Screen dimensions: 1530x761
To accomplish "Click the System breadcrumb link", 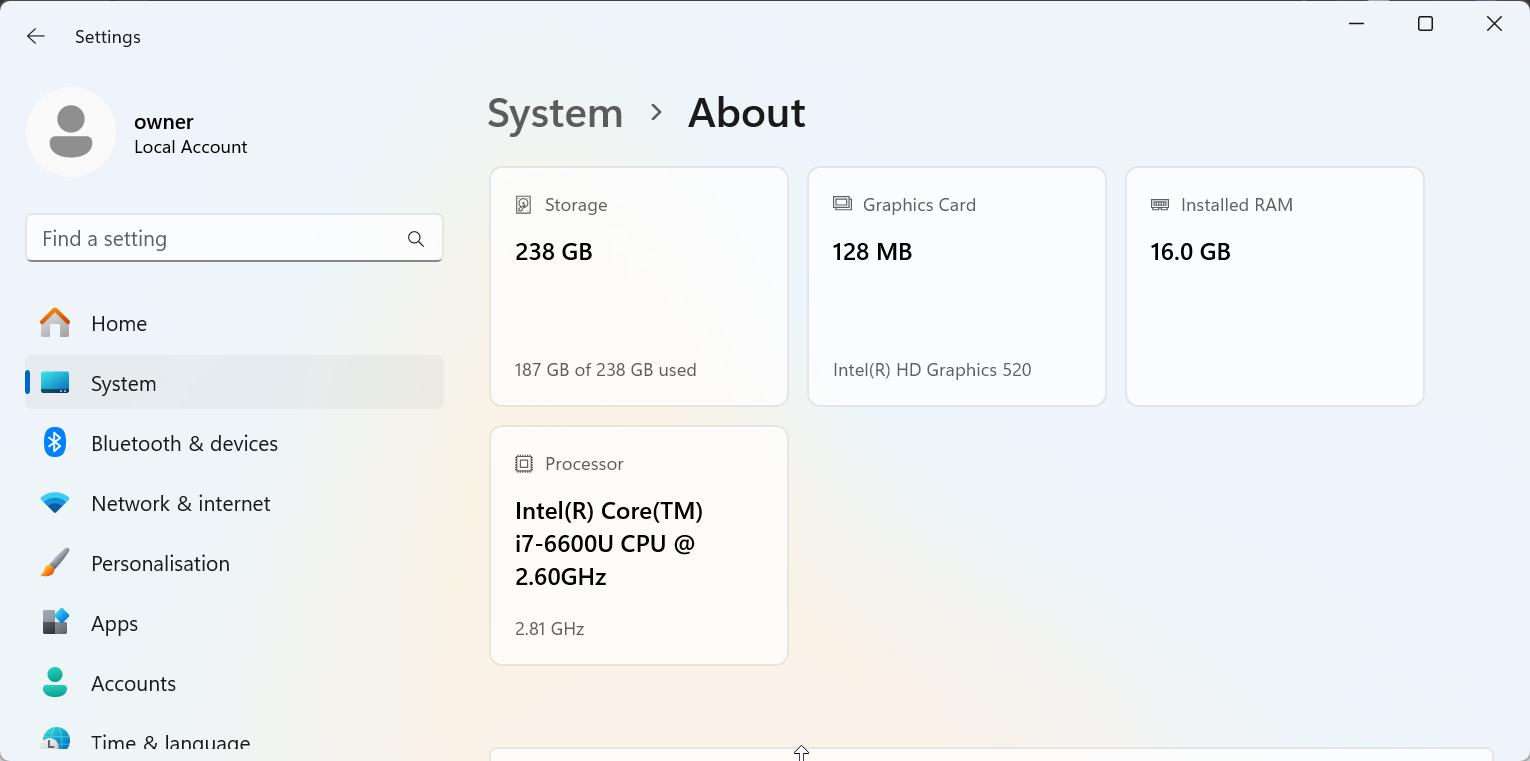I will tap(555, 113).
